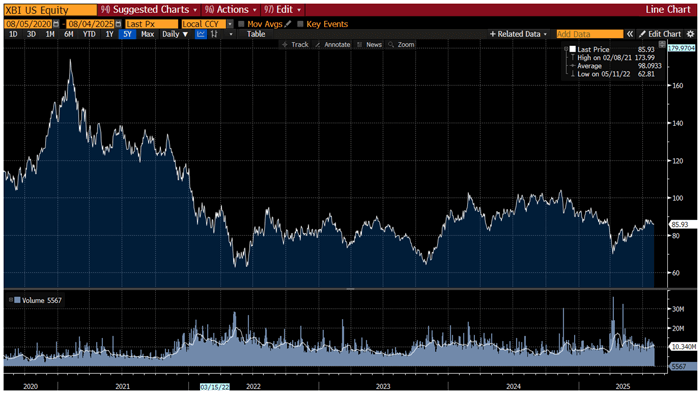Open the Local CCY currency dropdown
This screenshot has height=393, width=700.
230,24
